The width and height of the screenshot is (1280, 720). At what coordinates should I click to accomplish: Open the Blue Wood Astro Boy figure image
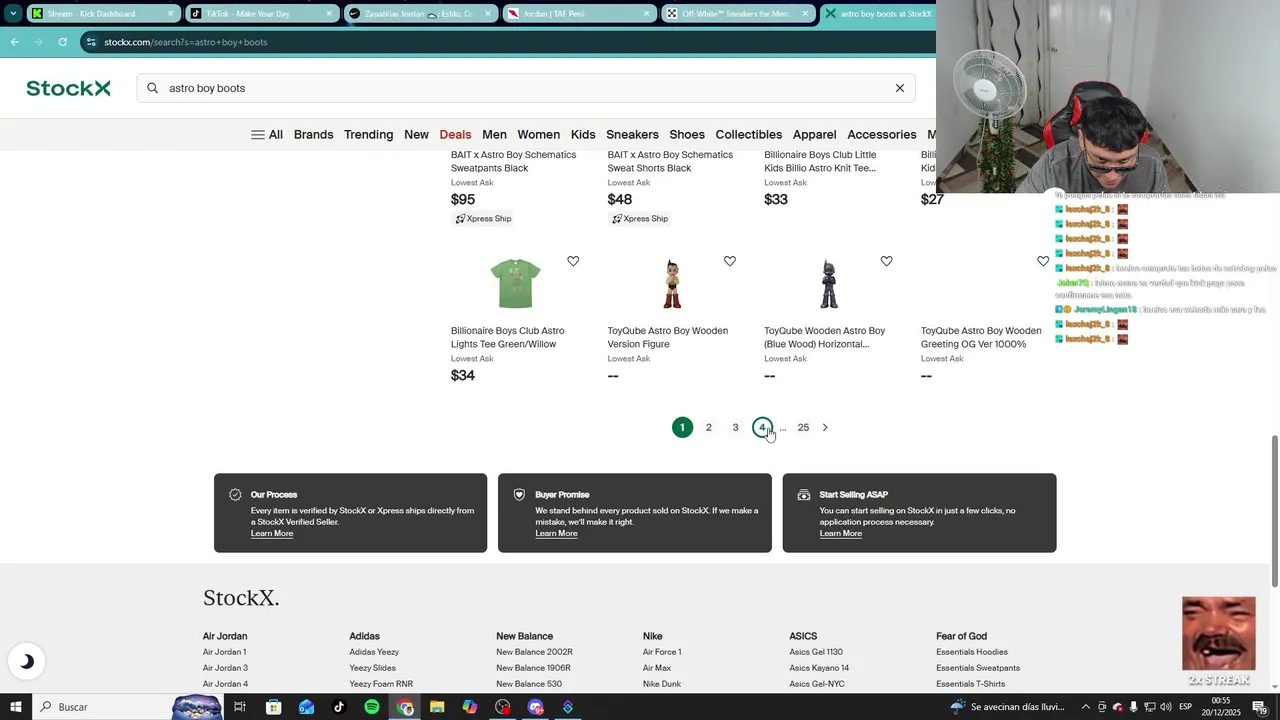(829, 284)
